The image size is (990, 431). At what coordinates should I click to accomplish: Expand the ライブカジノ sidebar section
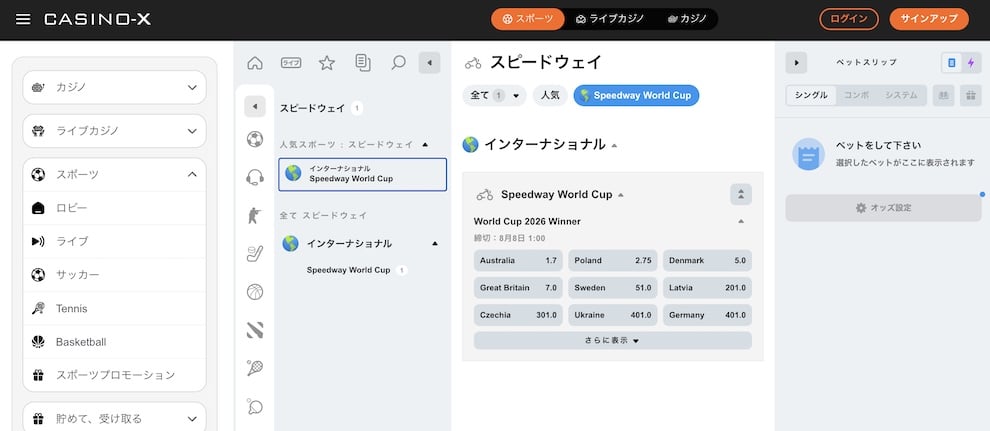tap(114, 131)
